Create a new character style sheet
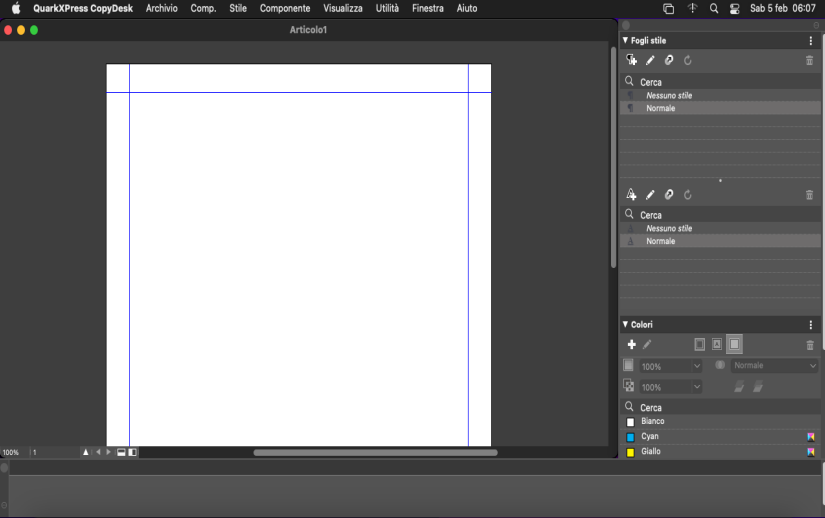The height and width of the screenshot is (518, 825). 631,195
